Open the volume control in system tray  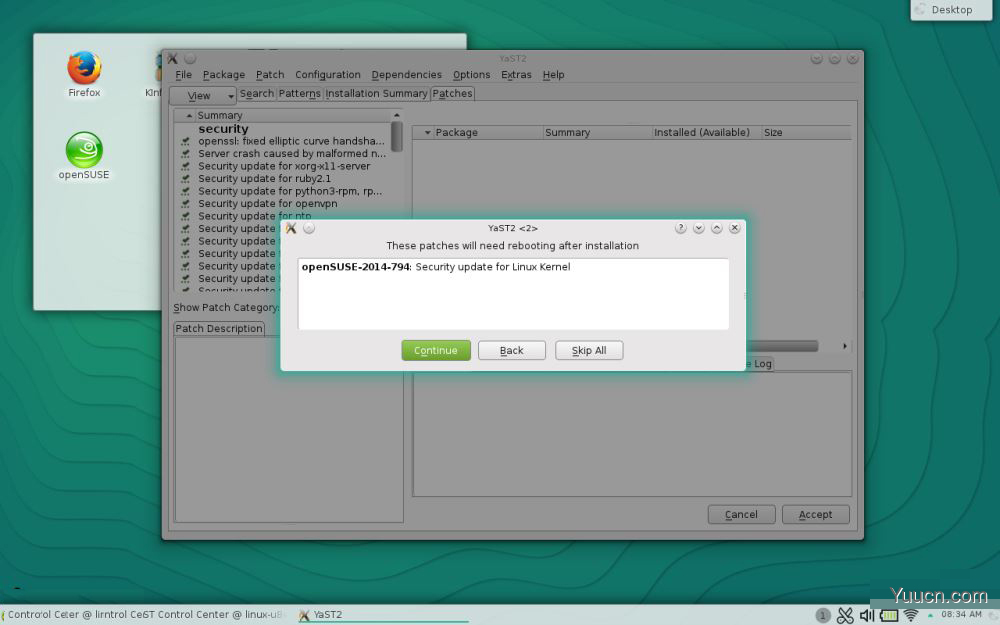click(867, 615)
